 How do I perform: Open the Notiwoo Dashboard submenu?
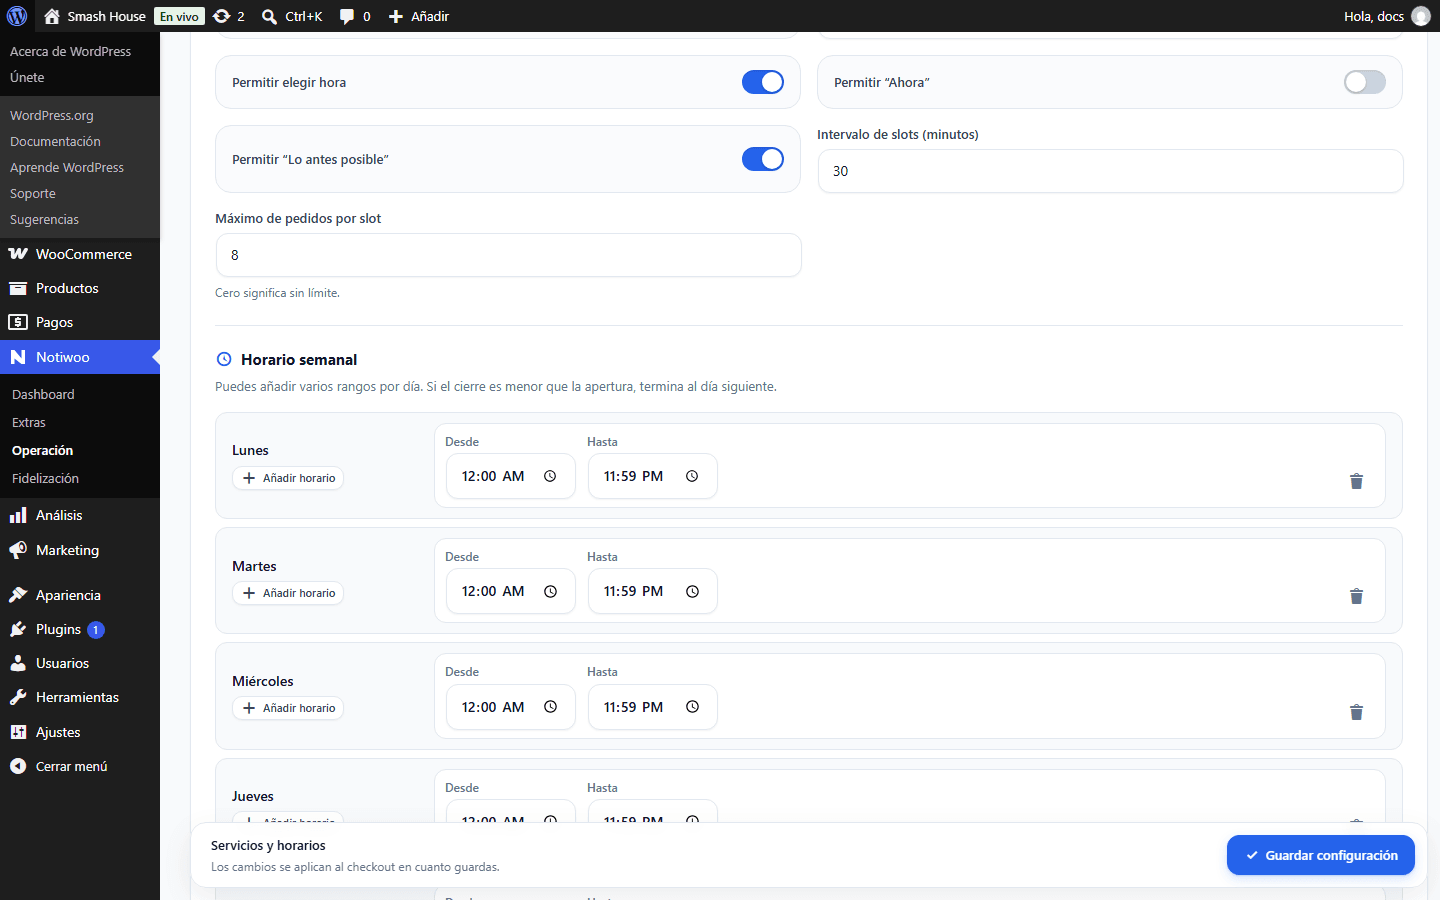[x=43, y=394]
